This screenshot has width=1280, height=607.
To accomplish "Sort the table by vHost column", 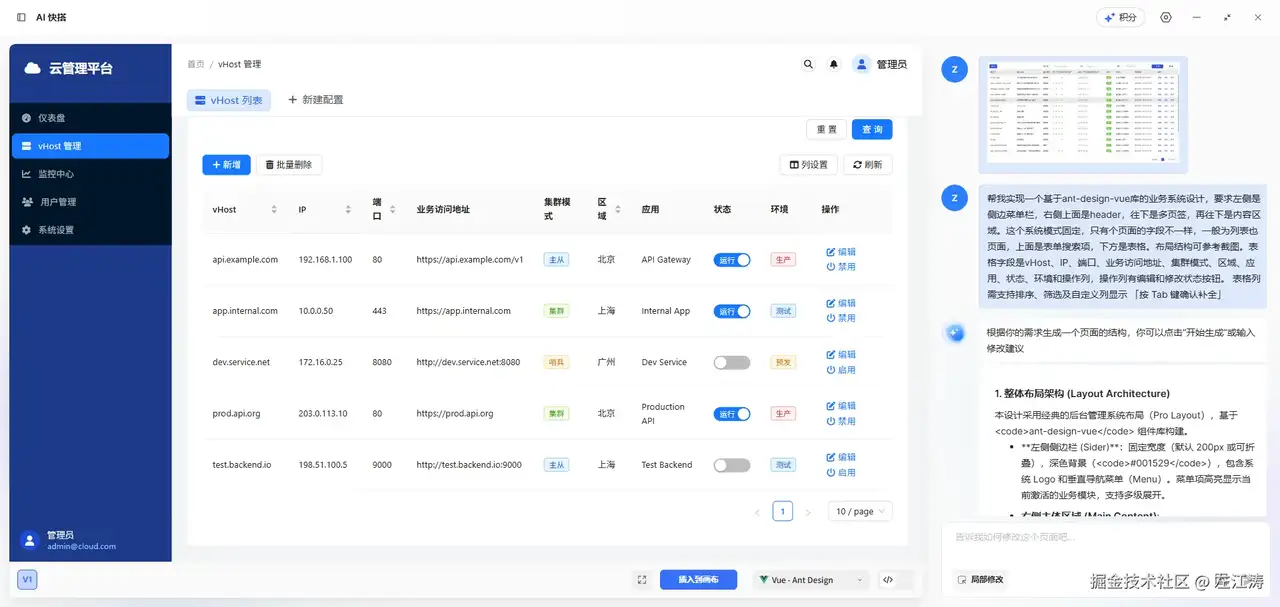I will (x=274, y=209).
